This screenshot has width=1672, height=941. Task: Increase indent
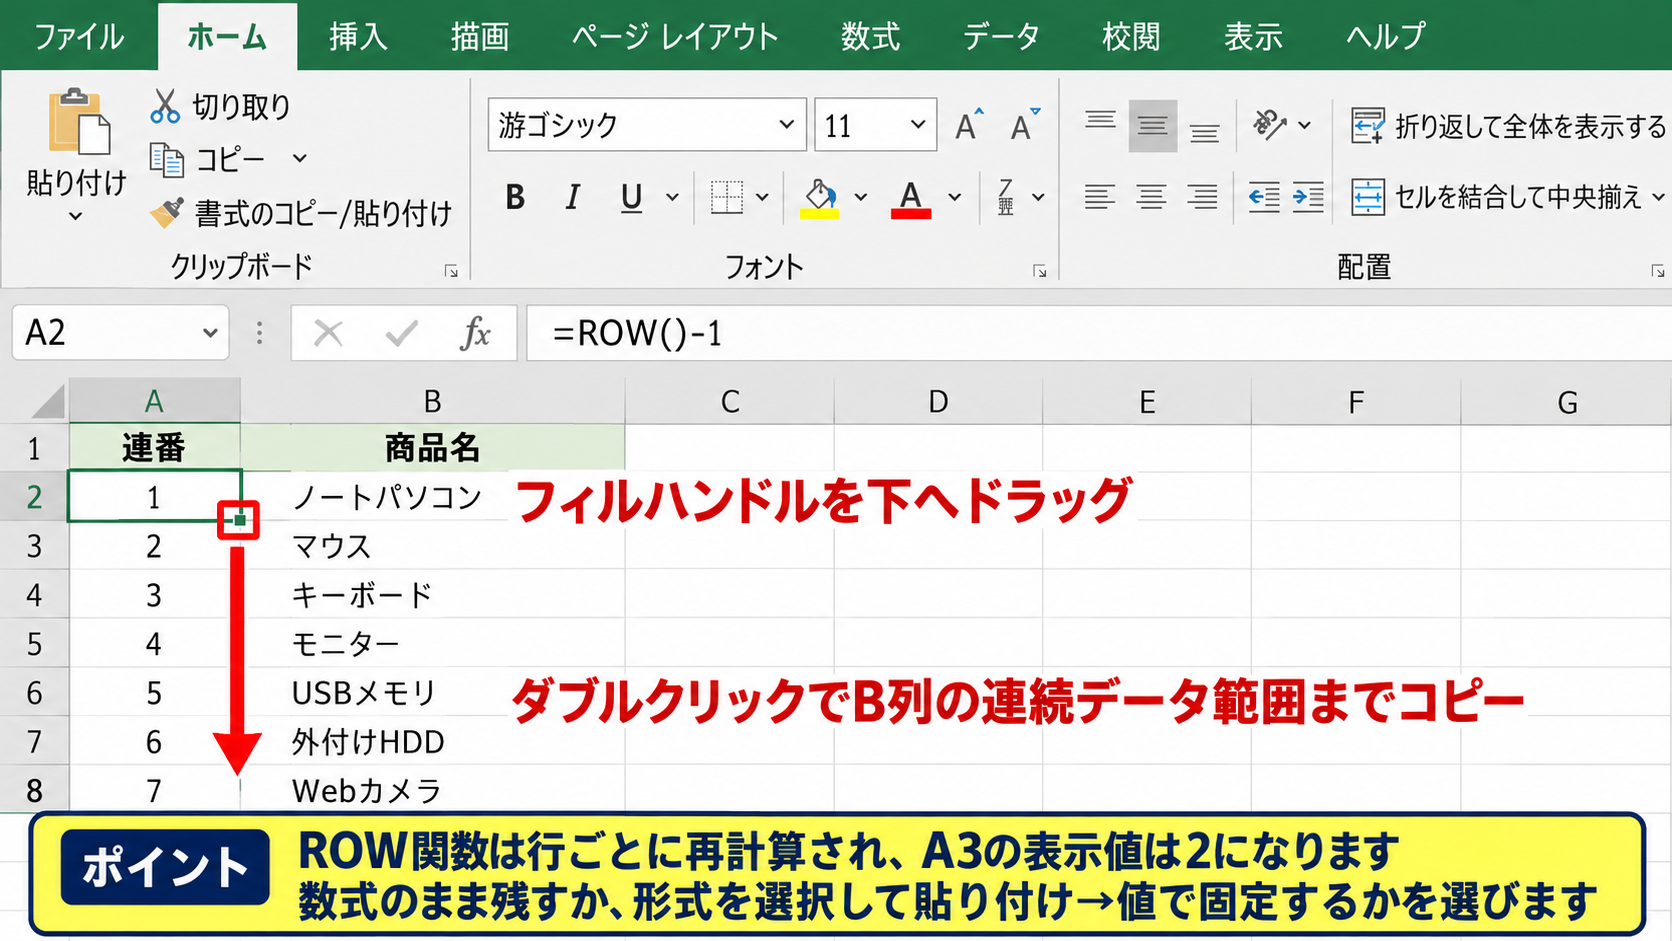point(1308,198)
